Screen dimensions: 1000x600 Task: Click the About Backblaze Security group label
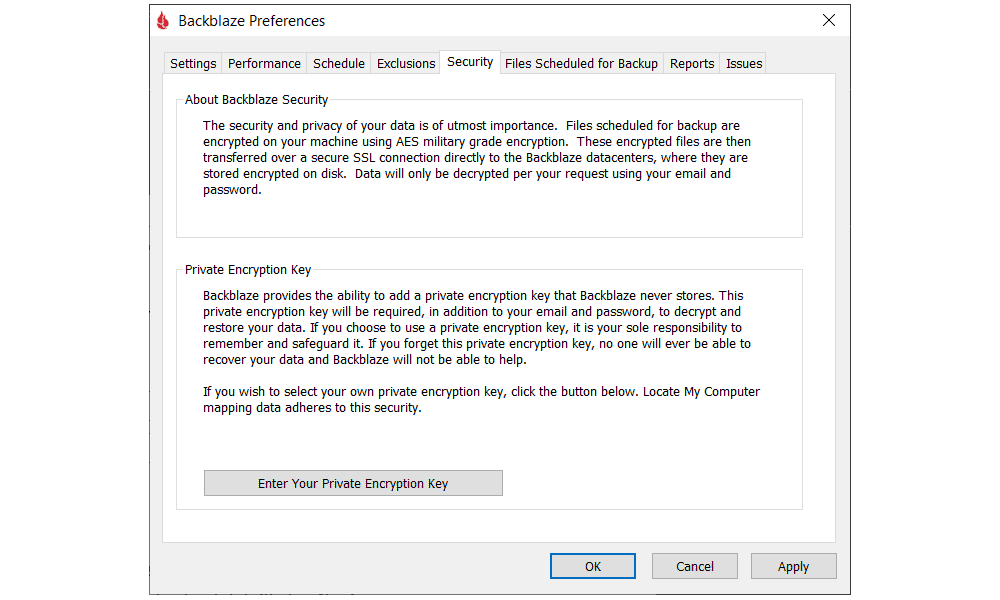[256, 99]
